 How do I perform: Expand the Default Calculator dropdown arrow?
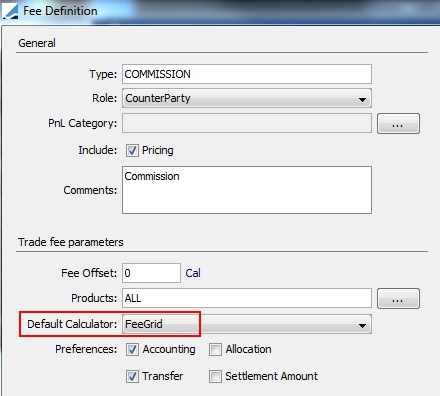pos(362,325)
